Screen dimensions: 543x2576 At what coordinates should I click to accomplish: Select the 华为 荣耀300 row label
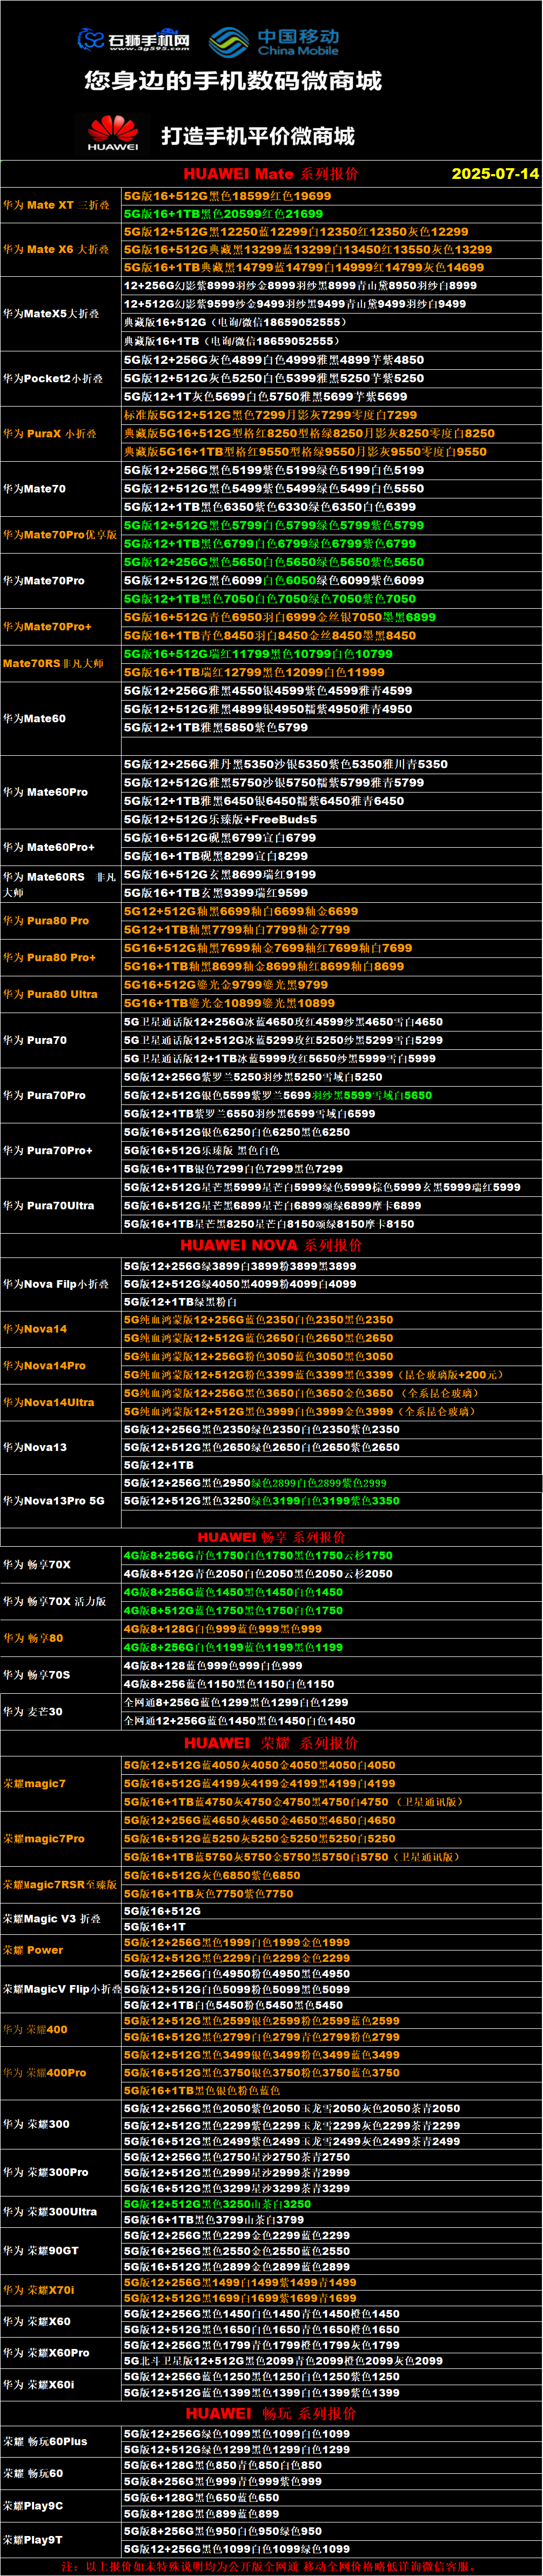pos(36,2124)
